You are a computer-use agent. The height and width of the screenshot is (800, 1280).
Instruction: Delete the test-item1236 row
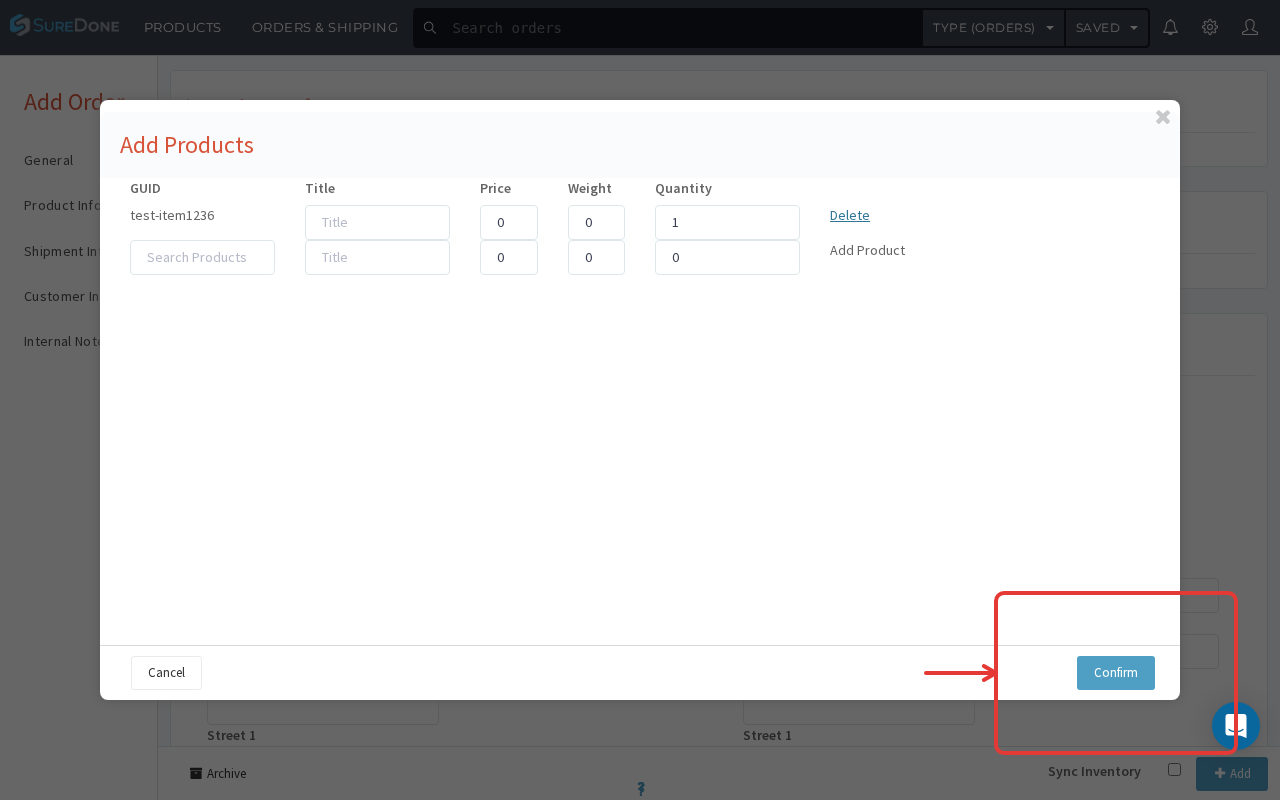tap(850, 215)
